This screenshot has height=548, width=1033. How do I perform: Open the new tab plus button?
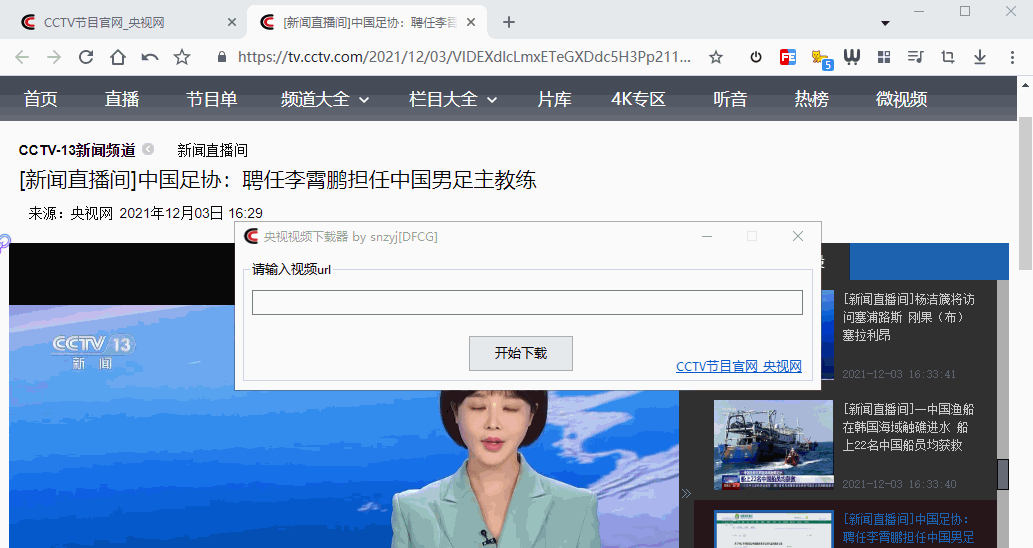tap(509, 22)
